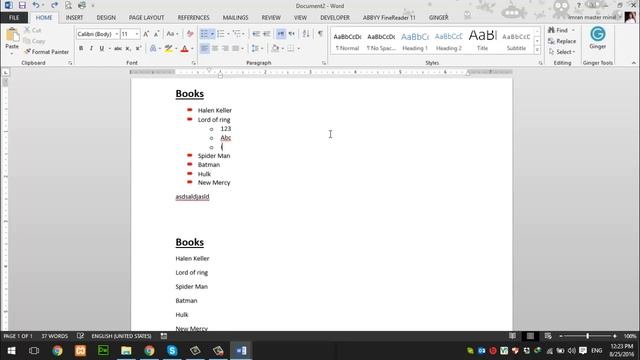This screenshot has width=640, height=360.
Task: Toggle Superscript formatting
Action: [138, 49]
